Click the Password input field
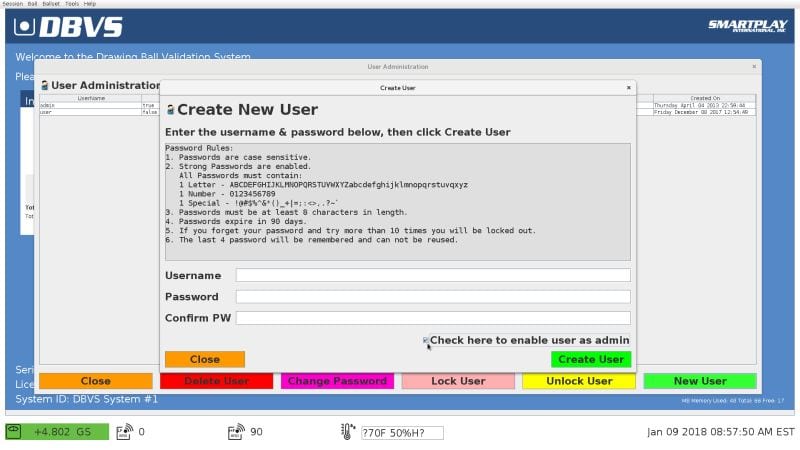The height and width of the screenshot is (450, 800). point(433,297)
